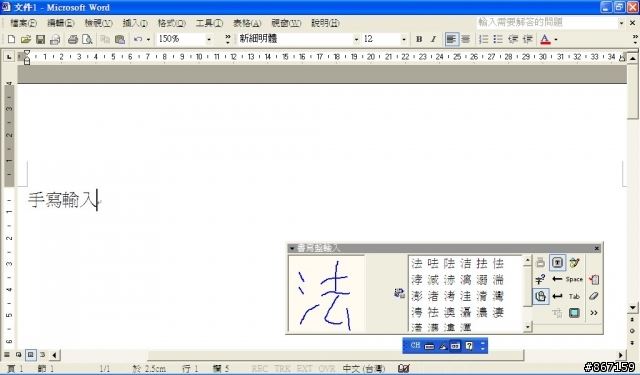Open the 檢視 View menu
This screenshot has height=375, width=640.
98,23
